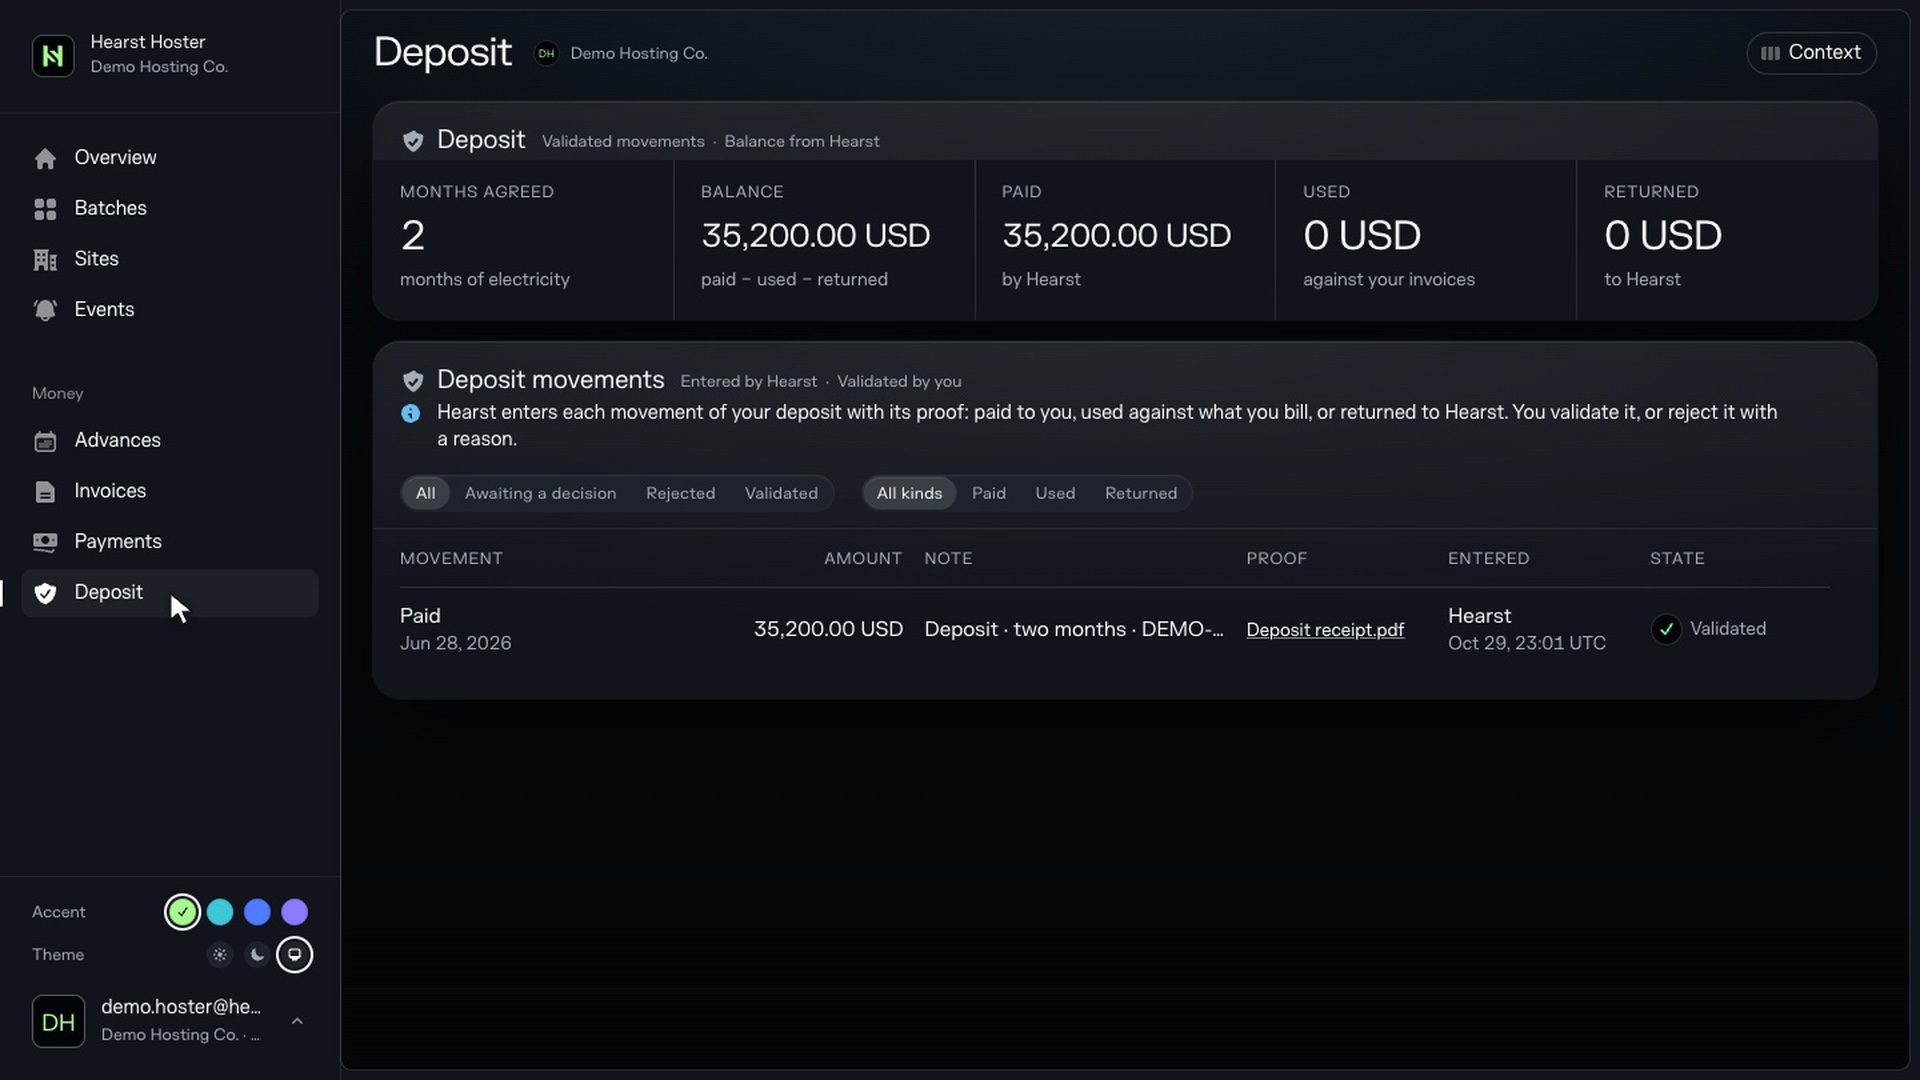Open Deposit receipt.pdf proof link
The image size is (1920, 1080).
[x=1324, y=629]
